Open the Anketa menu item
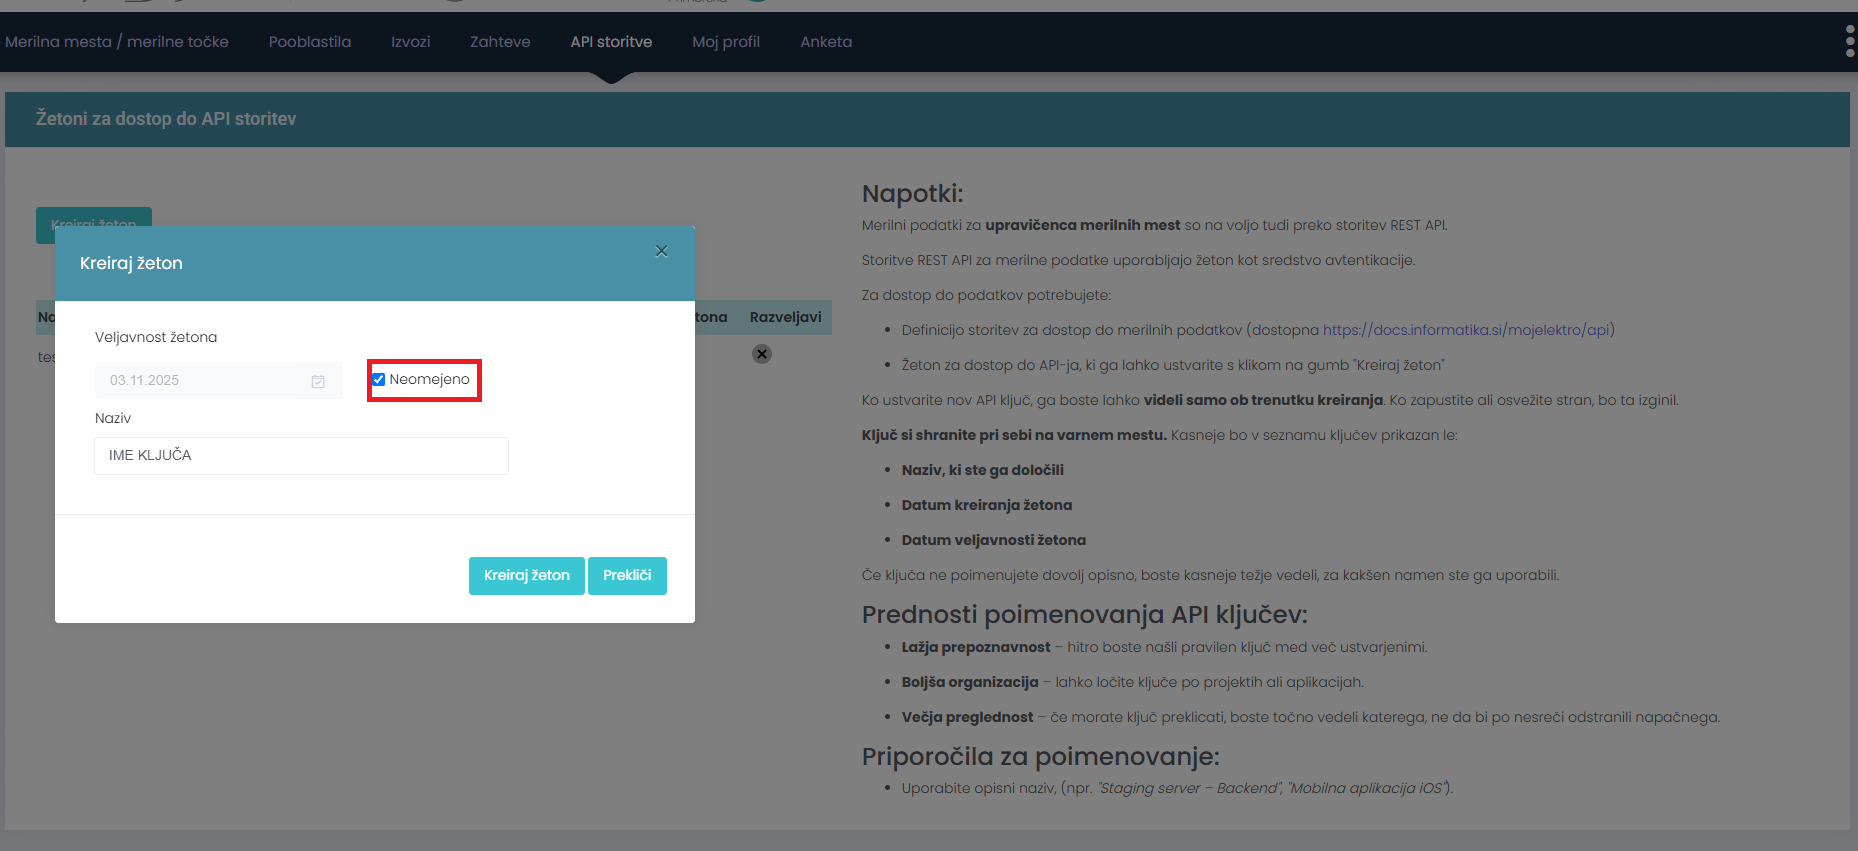The height and width of the screenshot is (851, 1858). tap(826, 42)
